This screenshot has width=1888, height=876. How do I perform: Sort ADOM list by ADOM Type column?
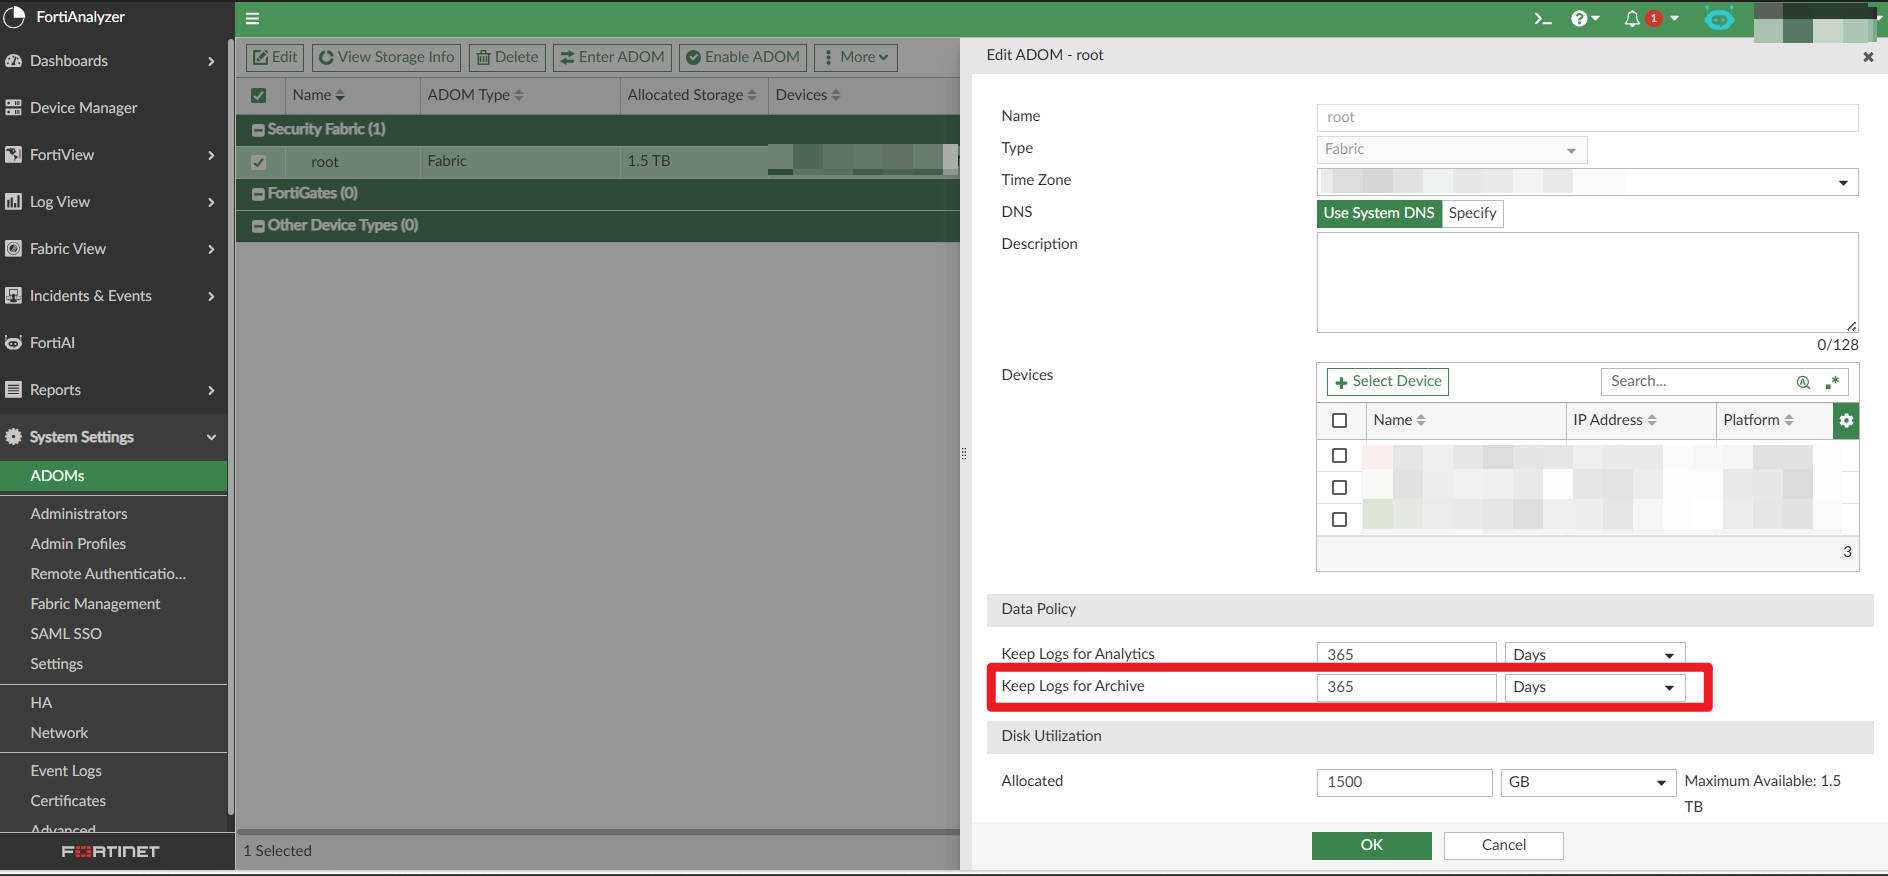coord(475,95)
